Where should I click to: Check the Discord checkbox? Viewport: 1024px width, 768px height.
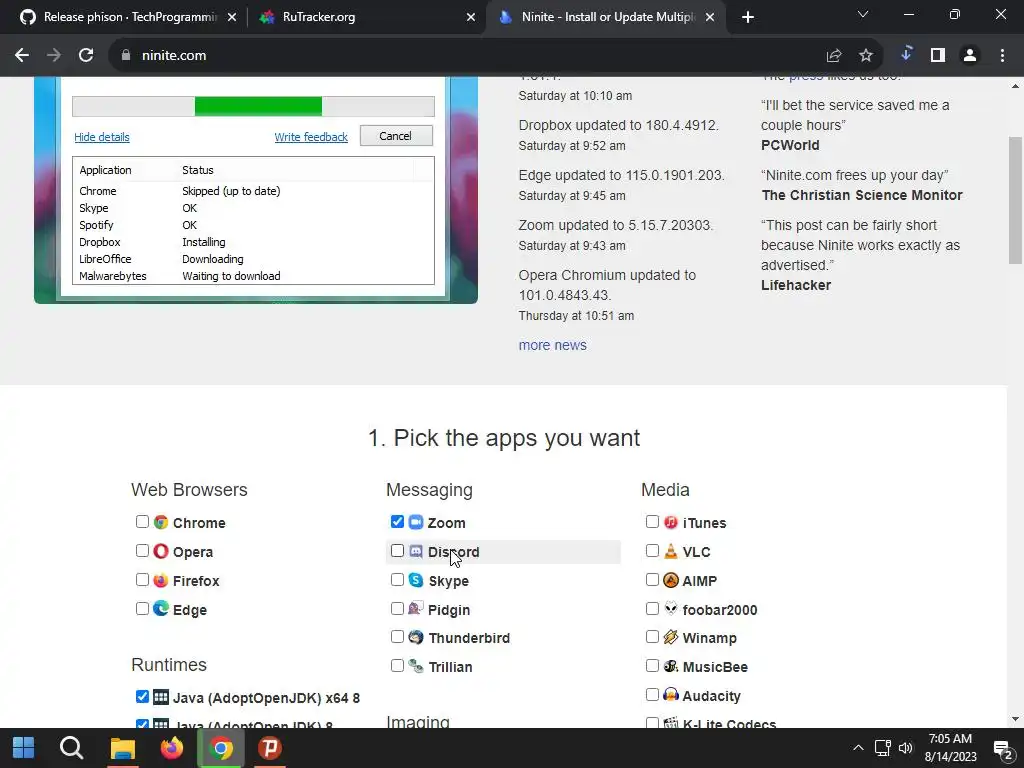click(397, 551)
